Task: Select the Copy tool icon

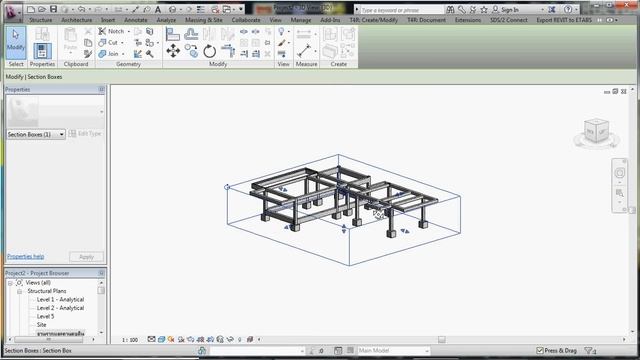Action: click(191, 51)
